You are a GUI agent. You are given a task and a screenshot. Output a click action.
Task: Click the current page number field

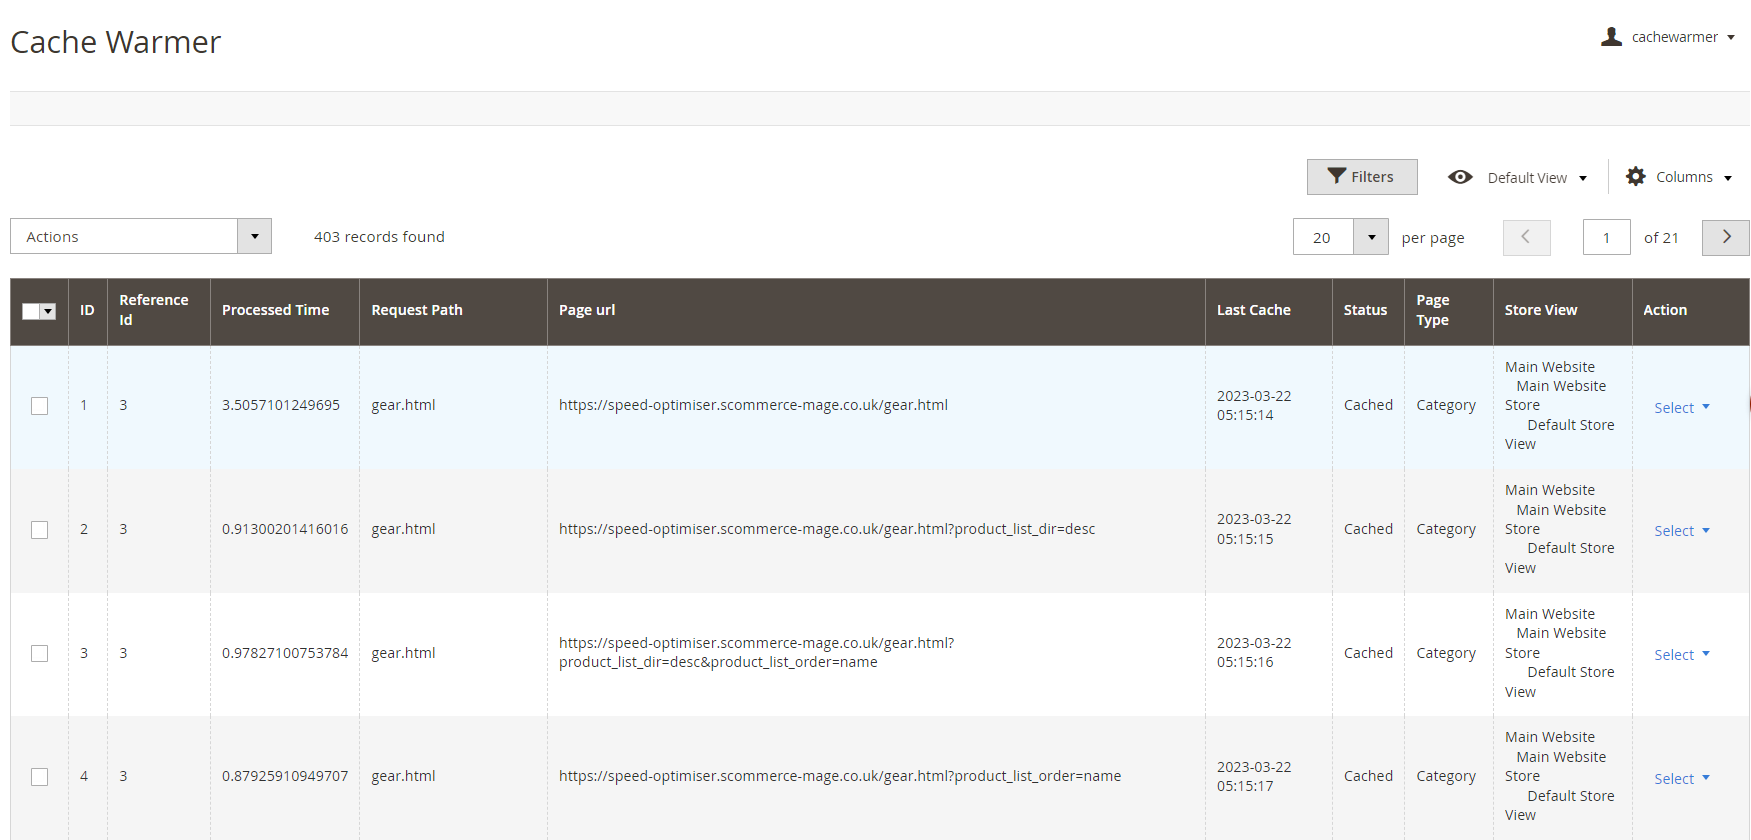tap(1606, 237)
